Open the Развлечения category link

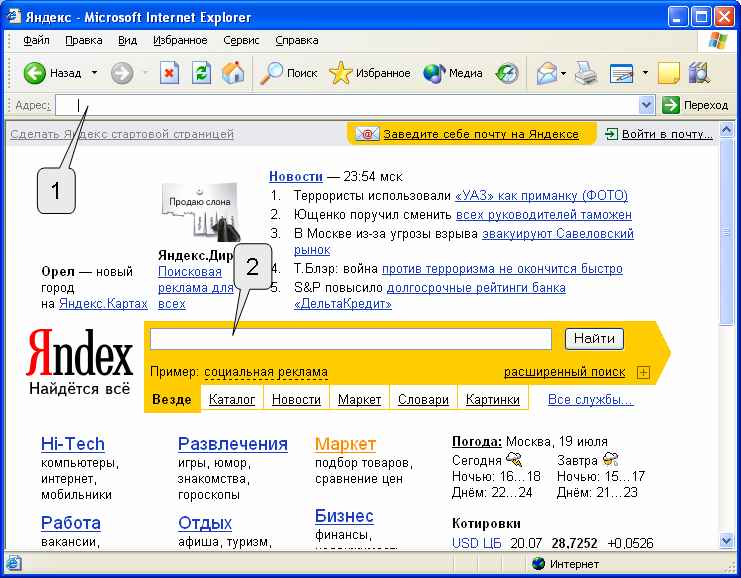coord(233,444)
